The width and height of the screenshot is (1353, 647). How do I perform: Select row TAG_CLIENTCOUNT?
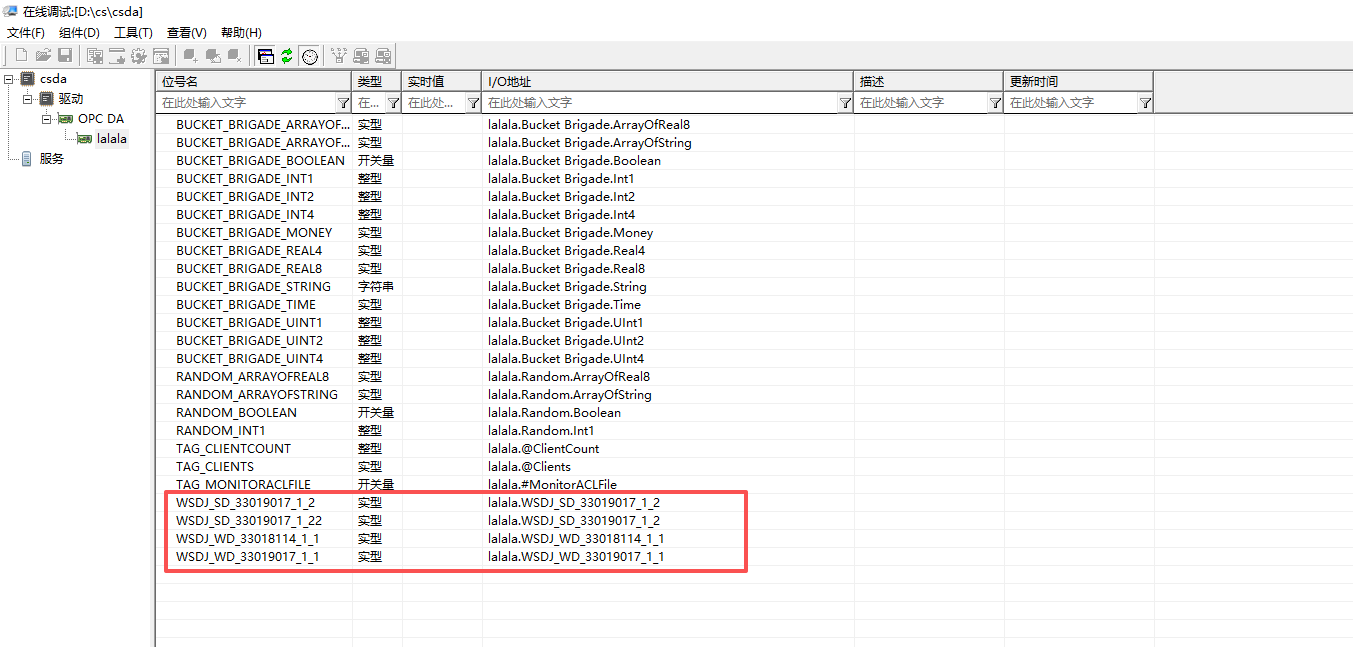coord(755,449)
